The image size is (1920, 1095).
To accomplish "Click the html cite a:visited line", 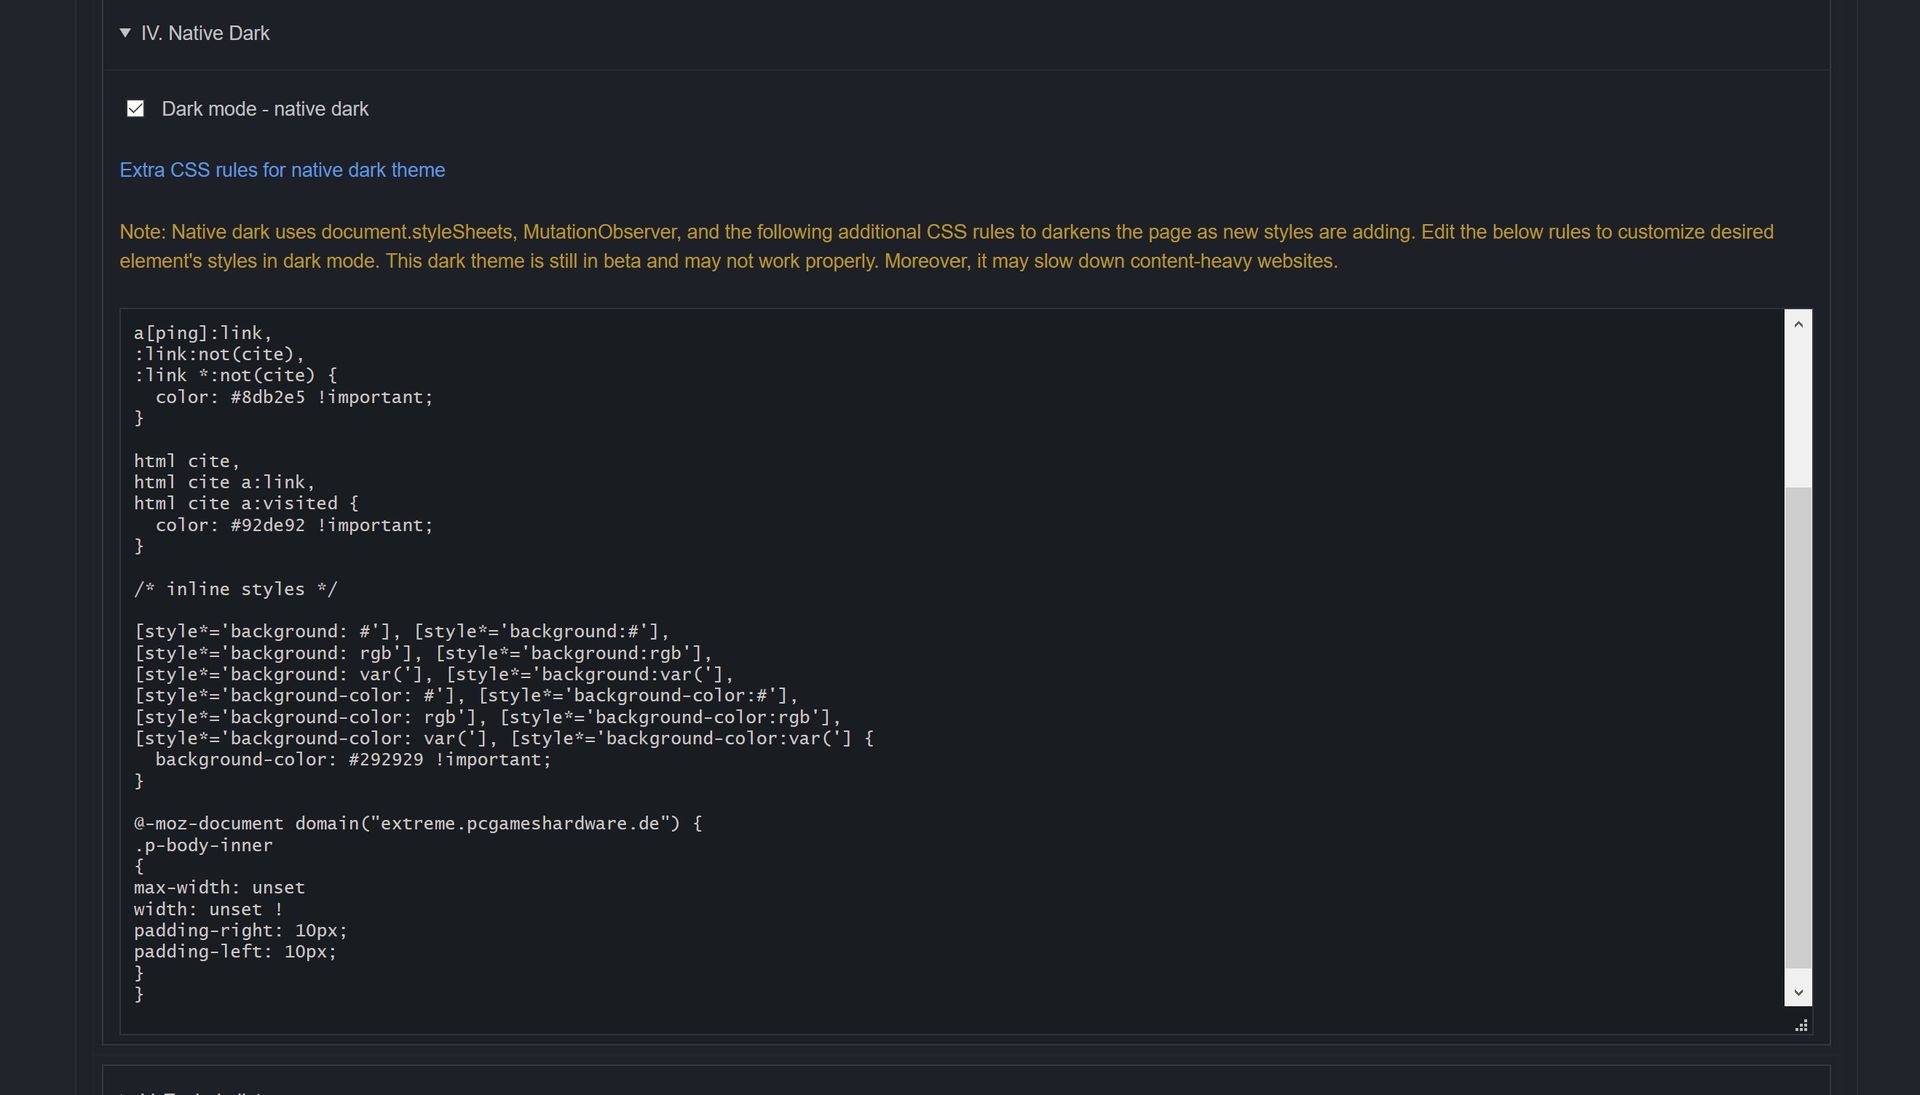I will tap(246, 504).
